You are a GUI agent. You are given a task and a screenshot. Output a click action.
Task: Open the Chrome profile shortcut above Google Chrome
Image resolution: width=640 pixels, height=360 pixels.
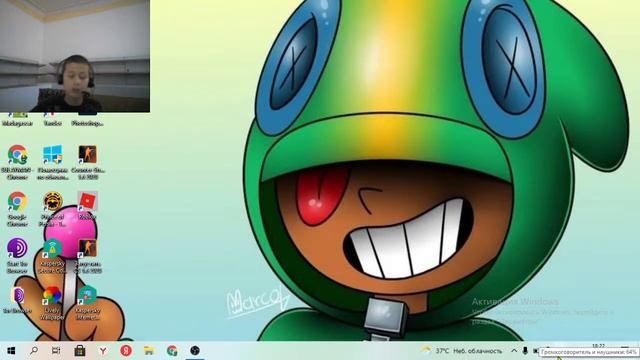[x=18, y=162]
